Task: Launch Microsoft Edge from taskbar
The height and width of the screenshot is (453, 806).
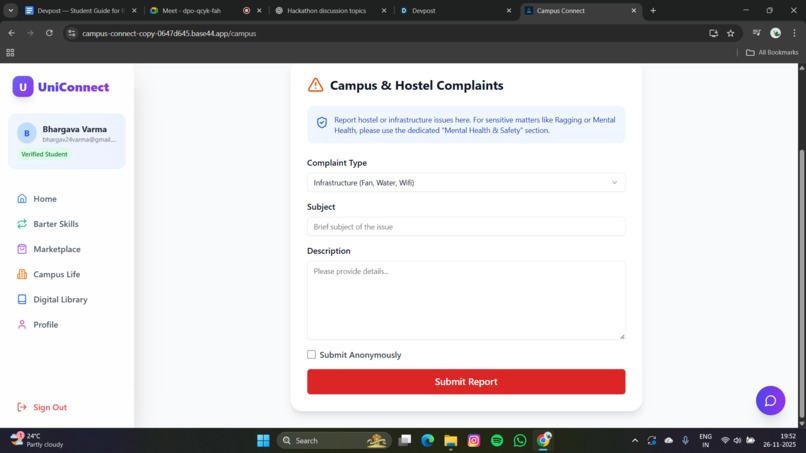Action: (428, 441)
